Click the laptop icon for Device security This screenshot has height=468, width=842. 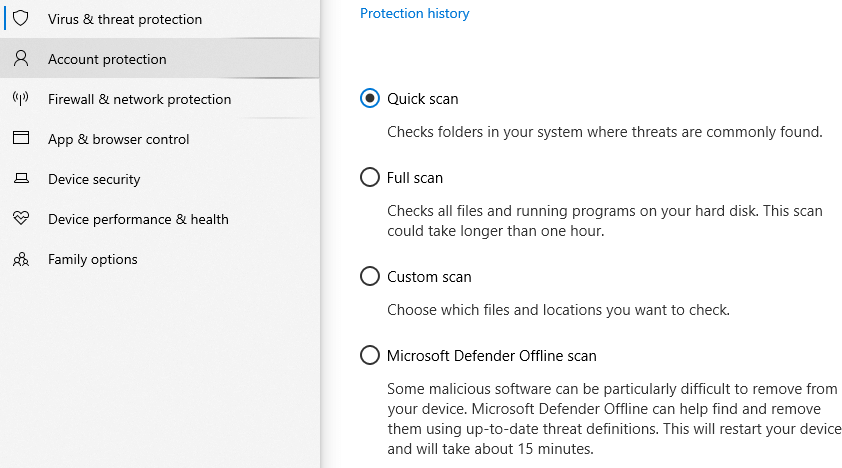(x=21, y=178)
